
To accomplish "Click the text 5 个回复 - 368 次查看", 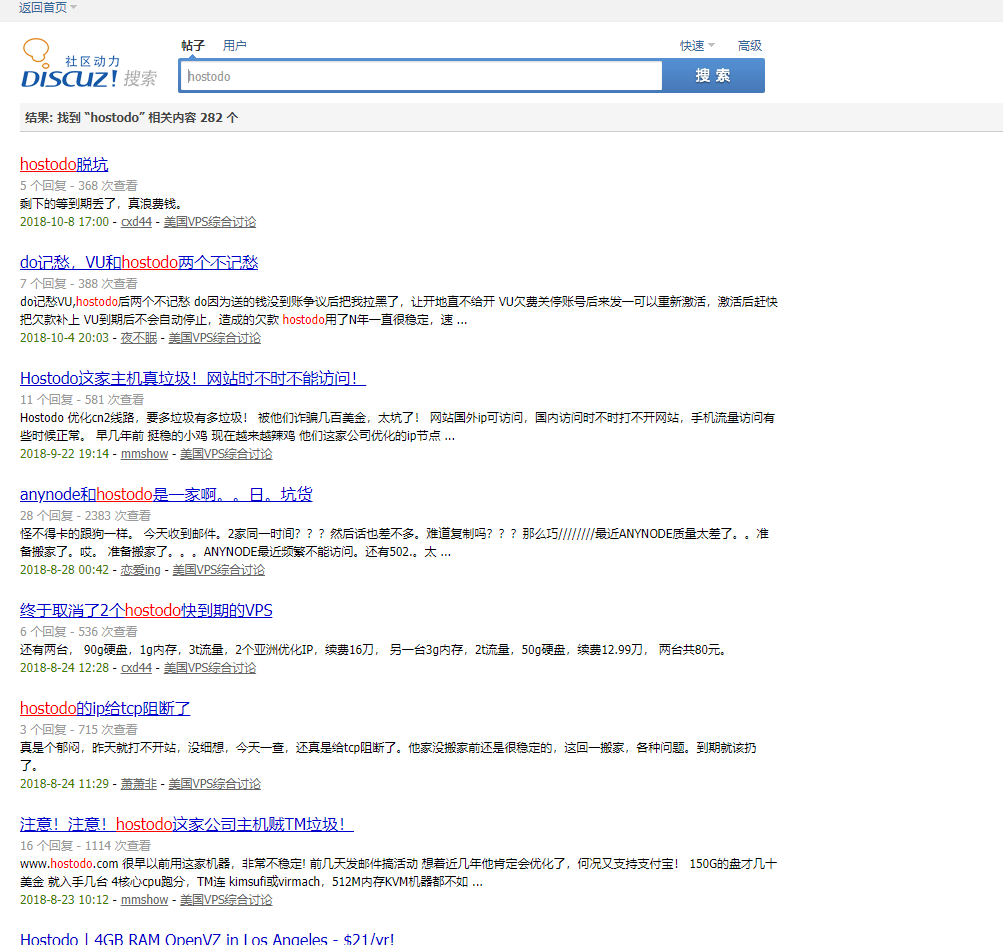I will click(x=79, y=186).
